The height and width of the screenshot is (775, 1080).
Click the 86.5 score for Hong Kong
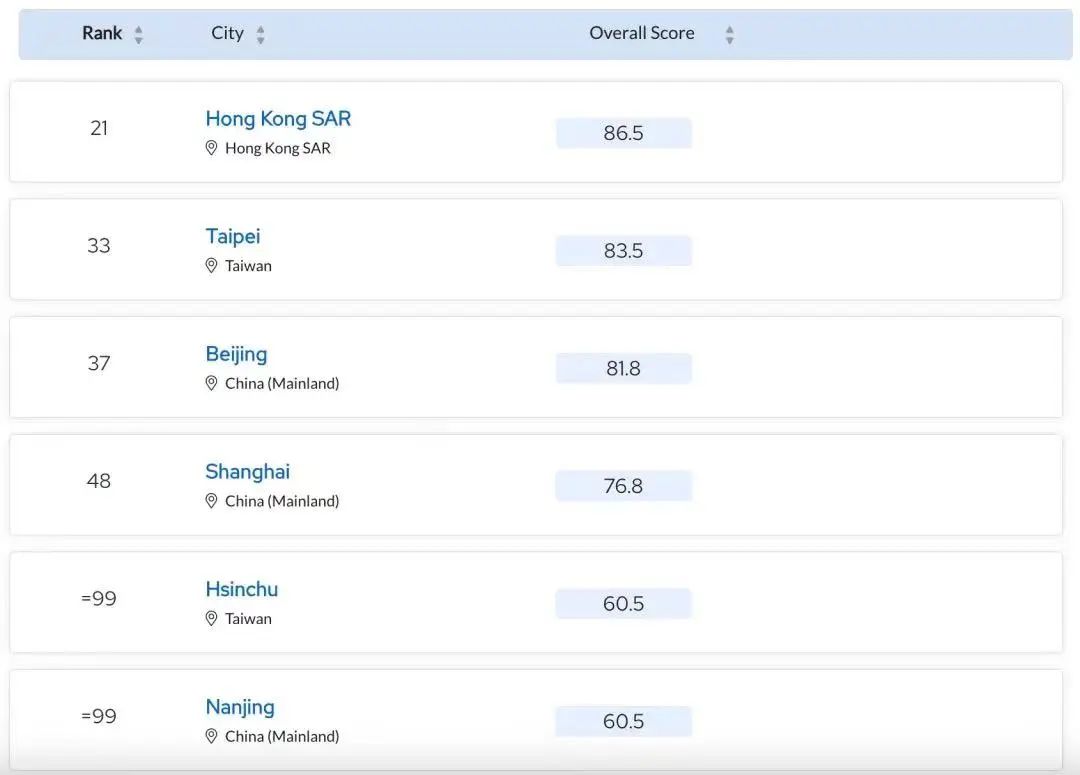[x=623, y=133]
